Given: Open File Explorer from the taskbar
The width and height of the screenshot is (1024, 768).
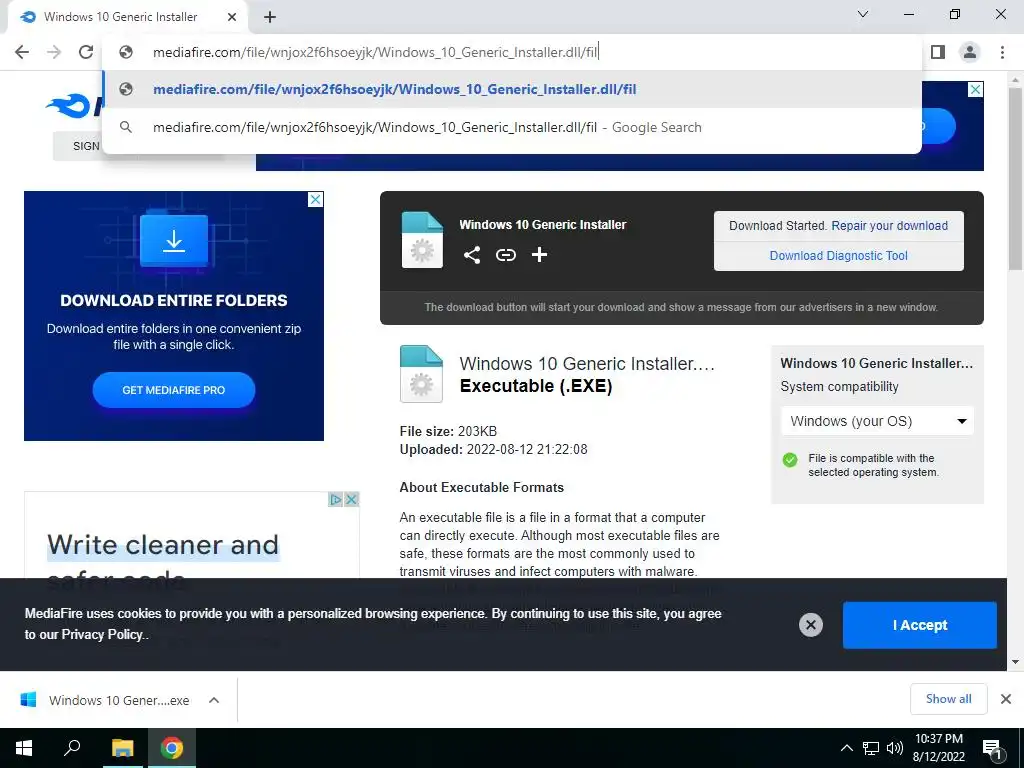Looking at the screenshot, I should 122,748.
